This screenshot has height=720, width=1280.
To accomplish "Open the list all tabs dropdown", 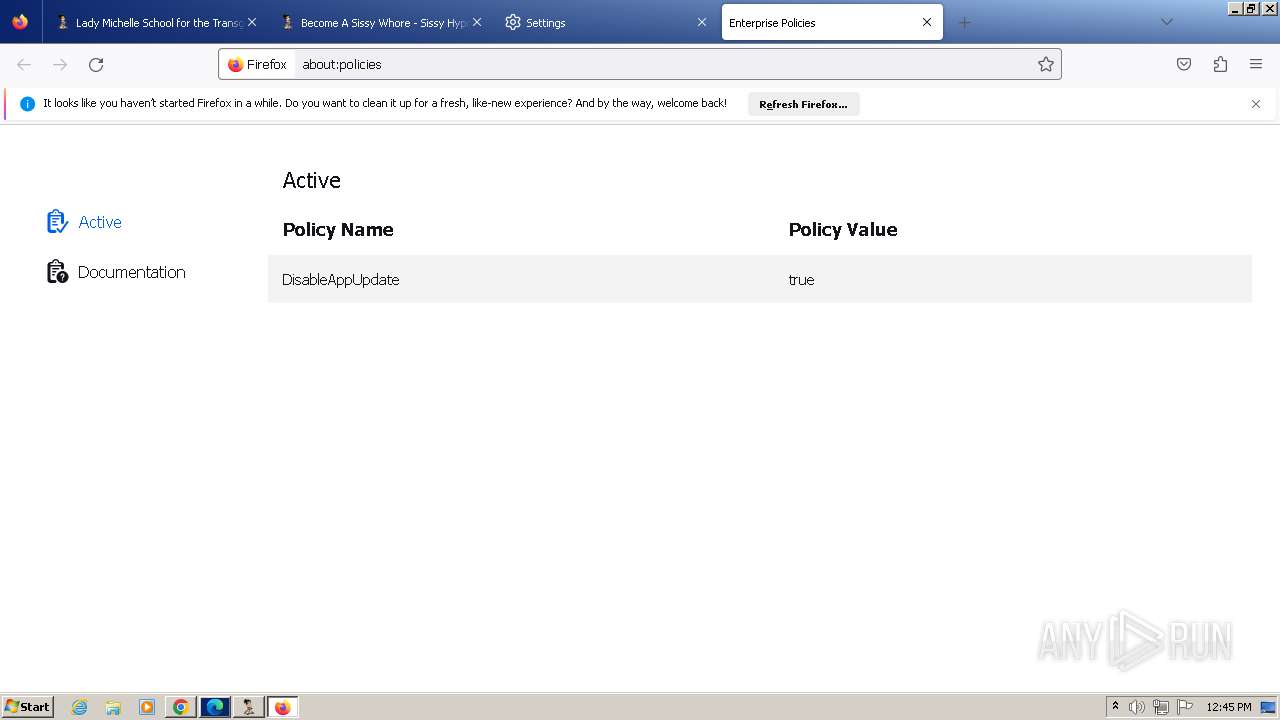I will coord(1166,22).
